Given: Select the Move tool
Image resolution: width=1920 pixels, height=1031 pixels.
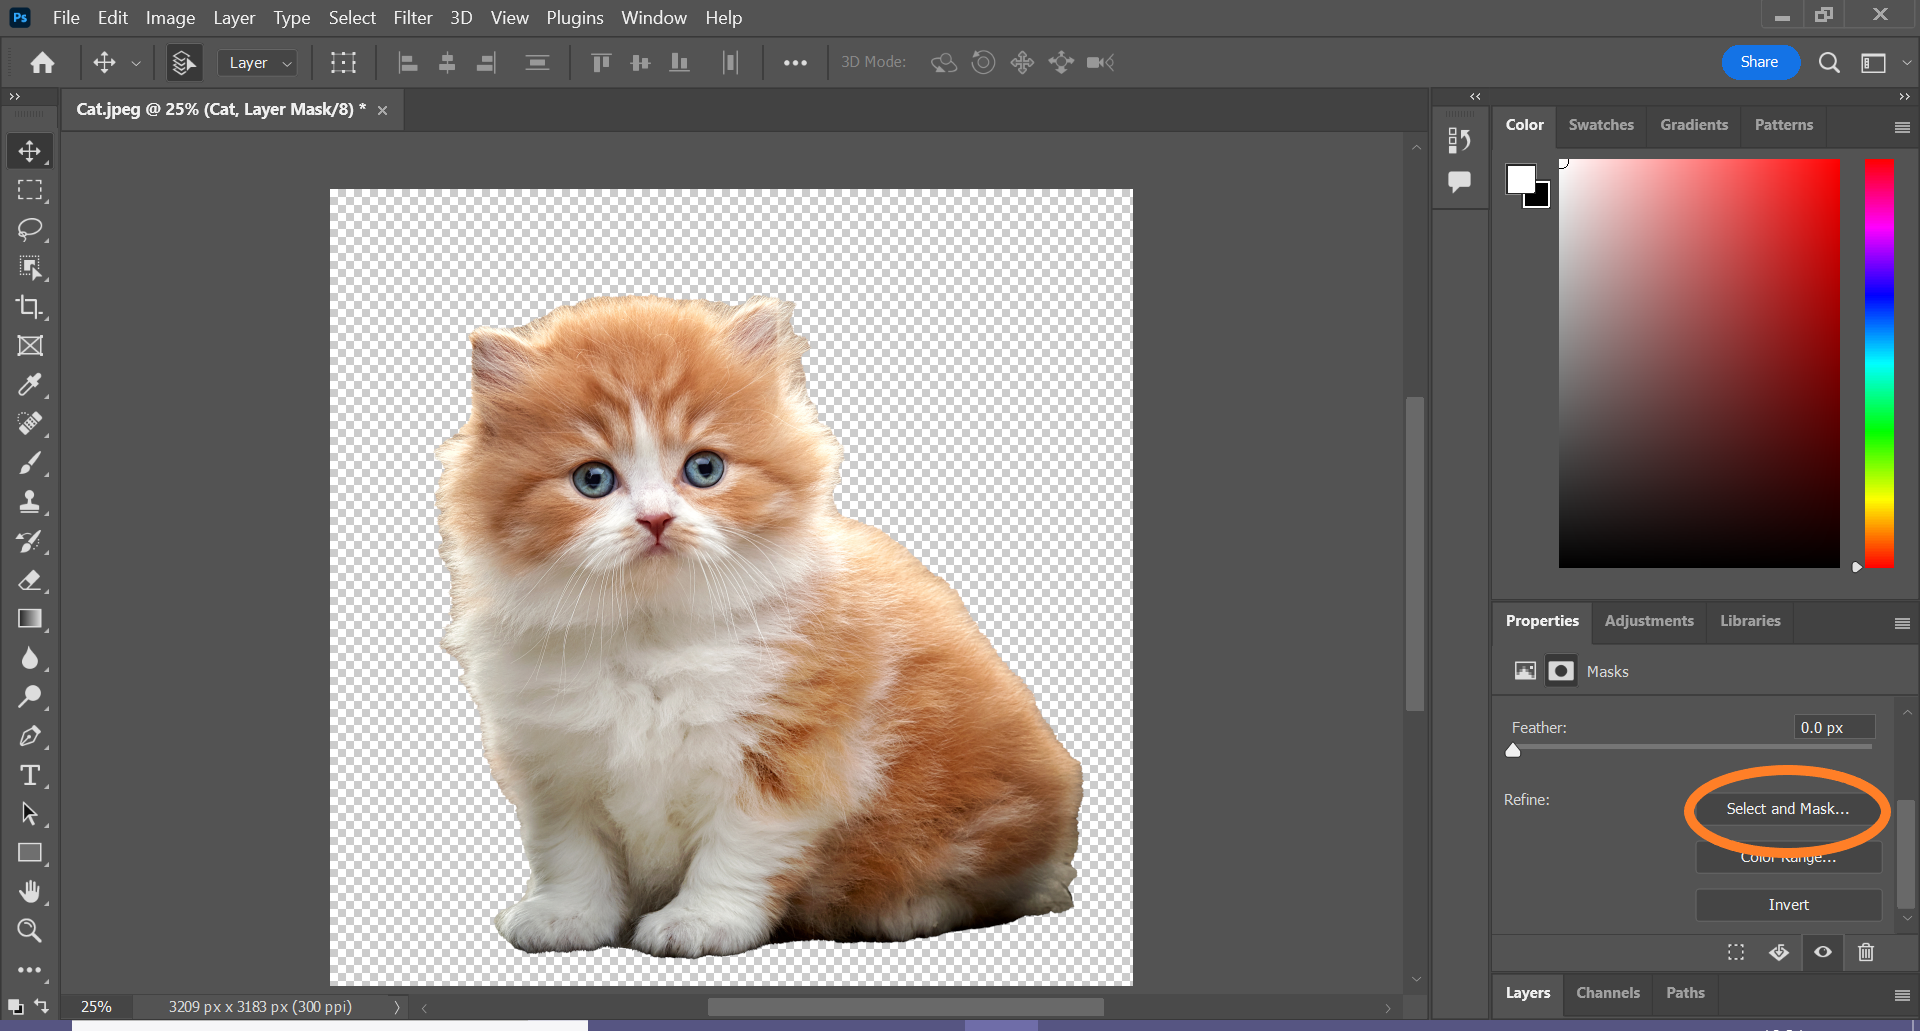Looking at the screenshot, I should click(30, 151).
